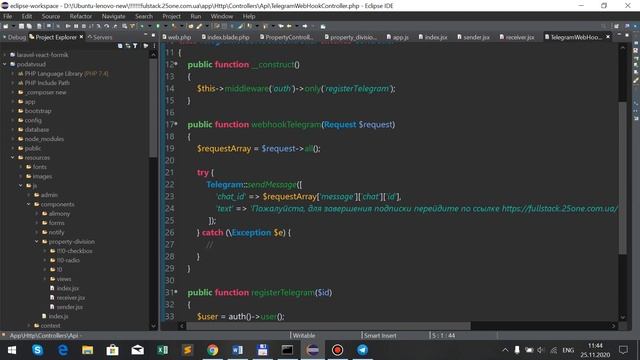This screenshot has width=640, height=360.
Task: Collapse the podatvsud project node
Action: 4,64
